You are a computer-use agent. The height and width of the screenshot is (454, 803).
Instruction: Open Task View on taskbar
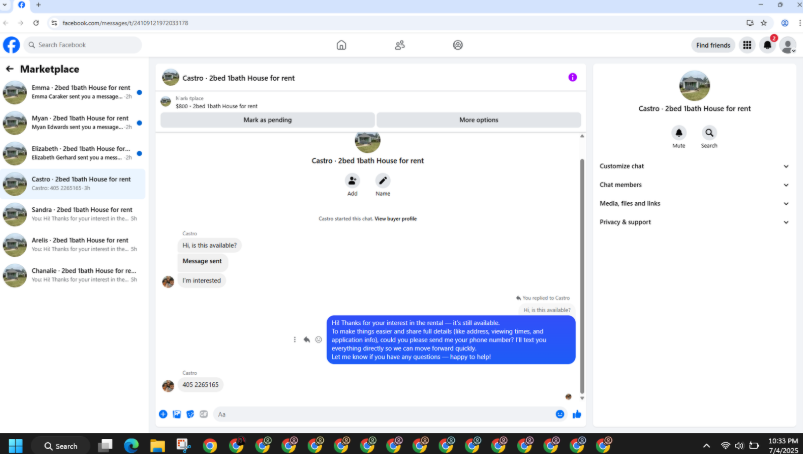105,446
